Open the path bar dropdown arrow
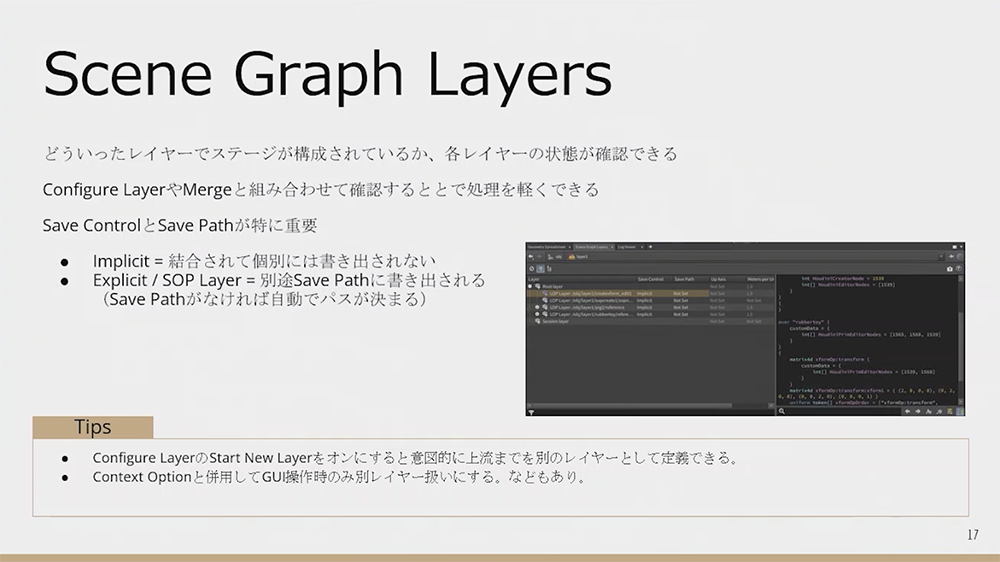Viewport: 1000px width, 562px height. point(940,256)
